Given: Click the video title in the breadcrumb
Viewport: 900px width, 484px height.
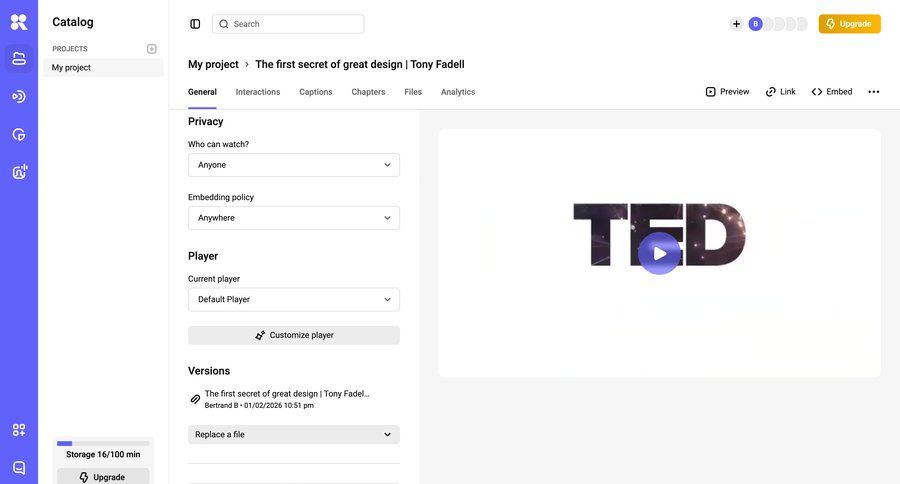Looking at the screenshot, I should (360, 64).
